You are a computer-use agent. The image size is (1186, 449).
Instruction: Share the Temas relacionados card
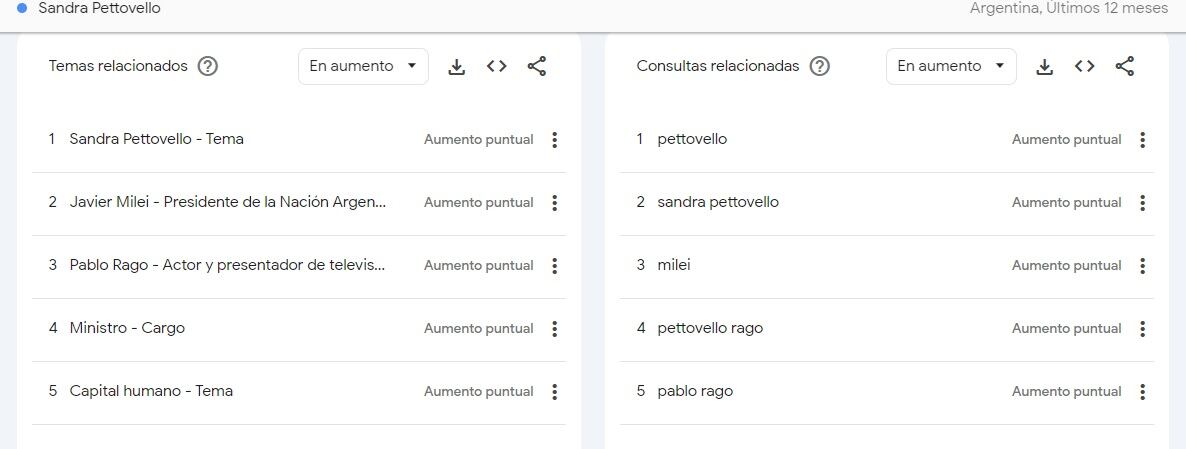coord(536,67)
